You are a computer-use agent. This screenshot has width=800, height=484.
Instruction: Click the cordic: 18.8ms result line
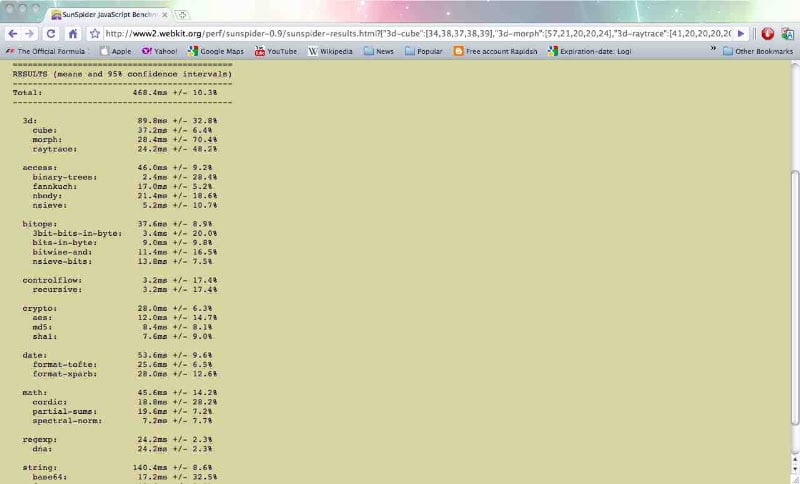click(x=124, y=402)
